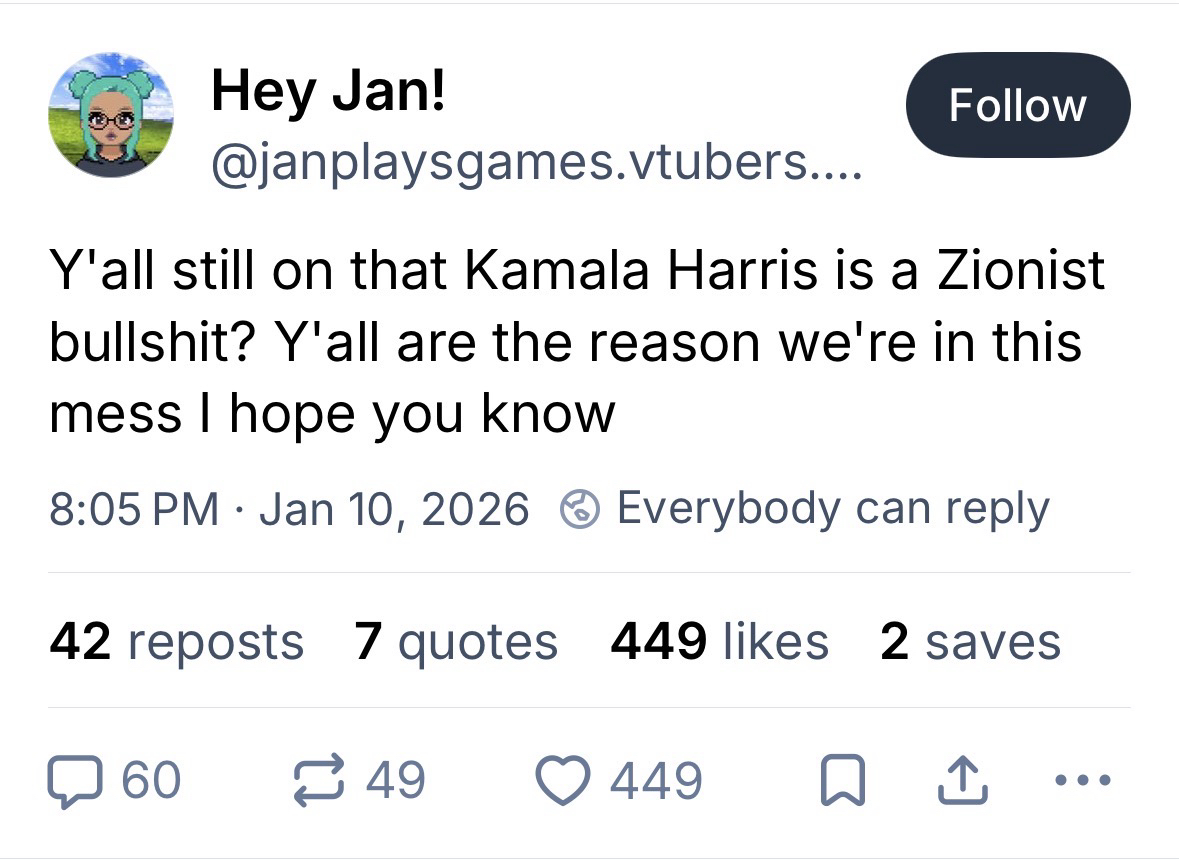Click the "Everybody can reply" label
The width and height of the screenshot is (1179, 860).
[x=832, y=509]
